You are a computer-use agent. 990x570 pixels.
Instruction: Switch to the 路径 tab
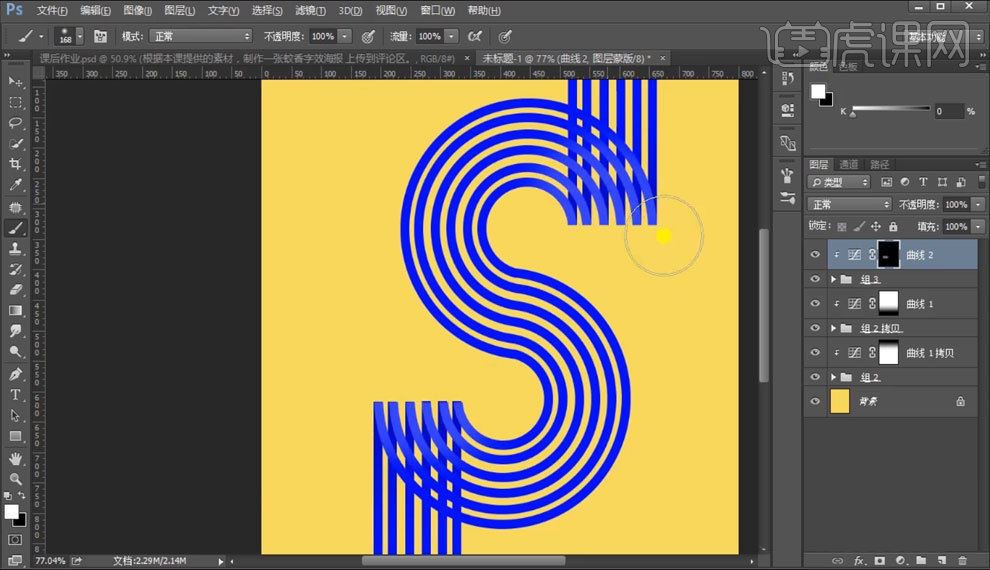click(x=880, y=165)
